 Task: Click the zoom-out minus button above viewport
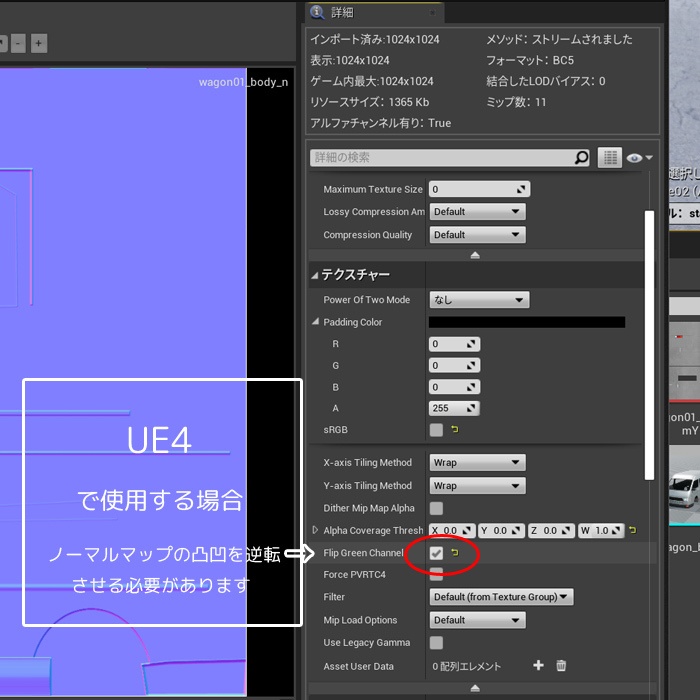(x=18, y=43)
